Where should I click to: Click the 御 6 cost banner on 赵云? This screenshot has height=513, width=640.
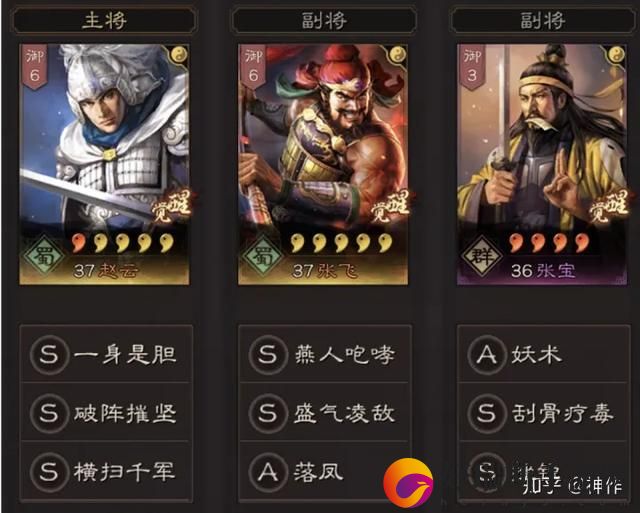point(34,67)
